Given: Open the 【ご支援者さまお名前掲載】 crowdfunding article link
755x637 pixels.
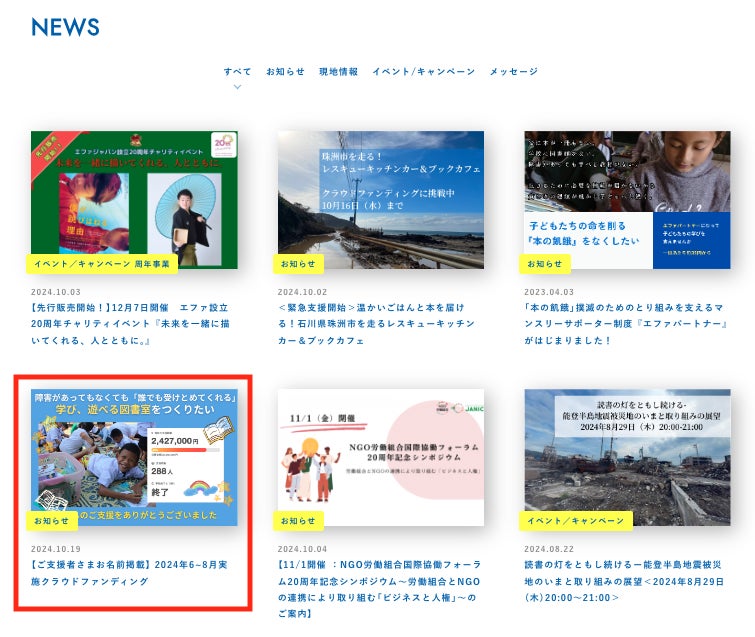Looking at the screenshot, I should point(132,573).
